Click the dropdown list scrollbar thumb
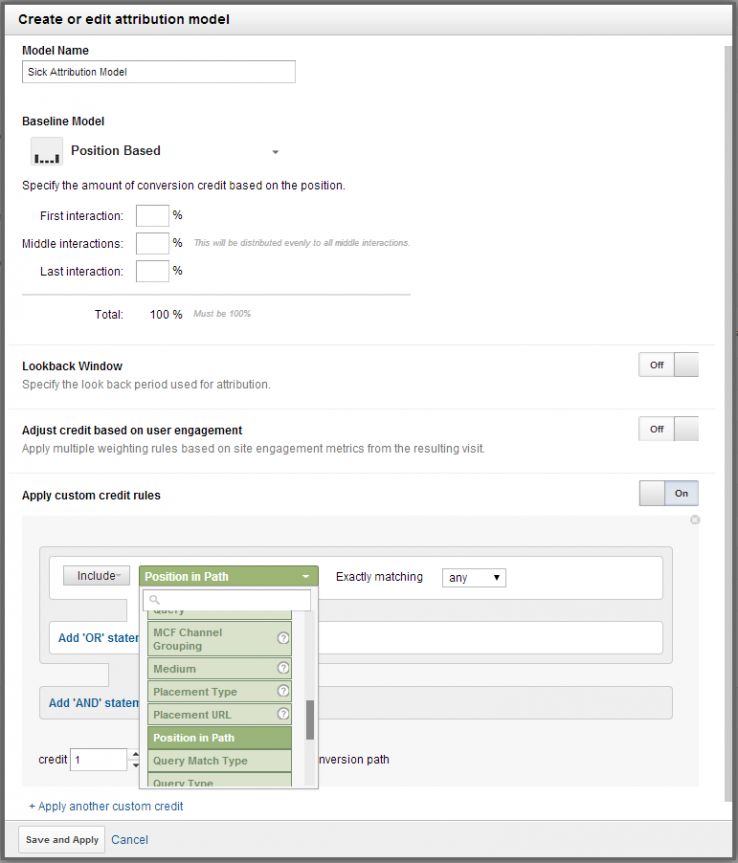Image resolution: width=738 pixels, height=863 pixels. 310,719
